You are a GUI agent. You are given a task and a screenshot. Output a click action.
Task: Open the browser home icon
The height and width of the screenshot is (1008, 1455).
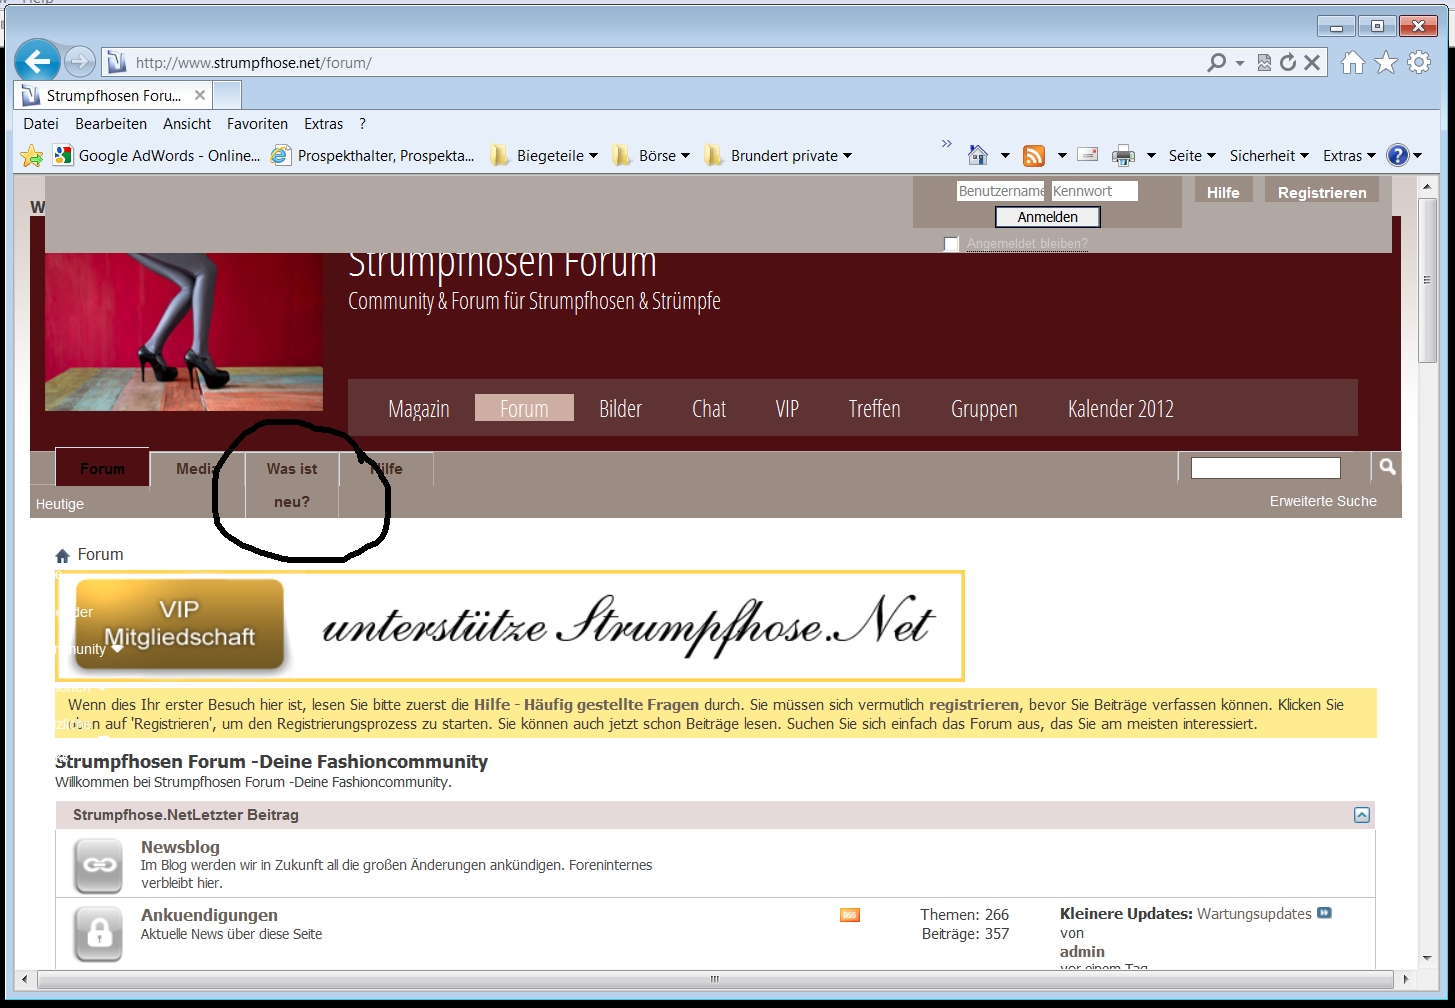tap(1352, 63)
